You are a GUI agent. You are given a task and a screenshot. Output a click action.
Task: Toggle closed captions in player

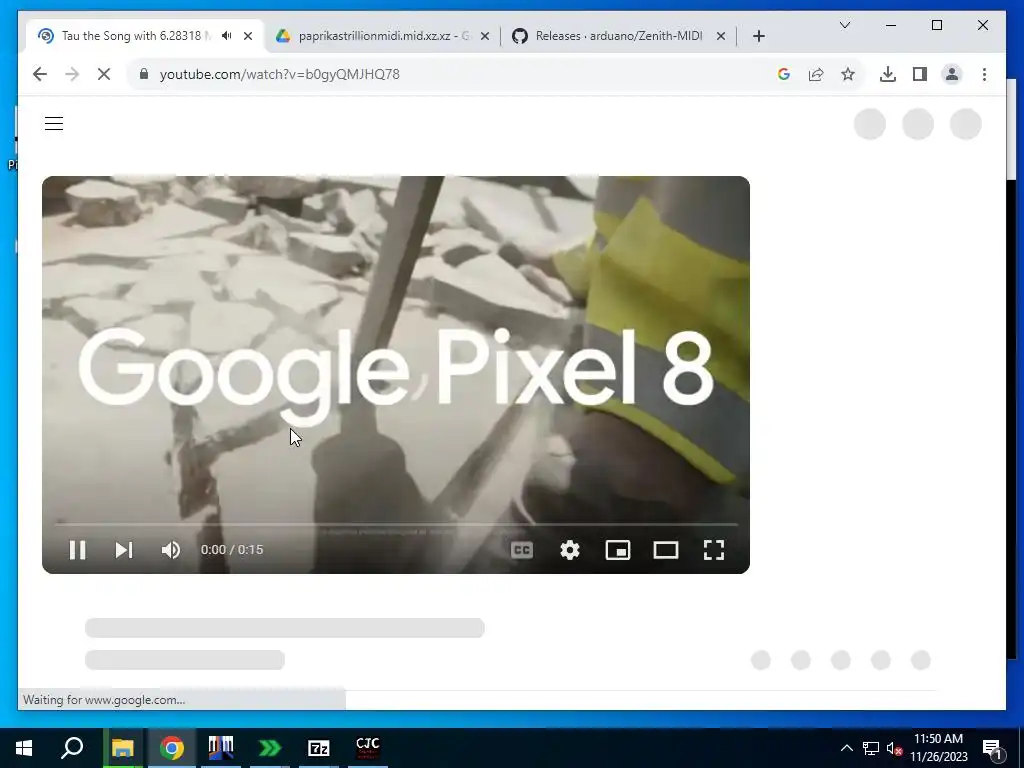pos(521,550)
